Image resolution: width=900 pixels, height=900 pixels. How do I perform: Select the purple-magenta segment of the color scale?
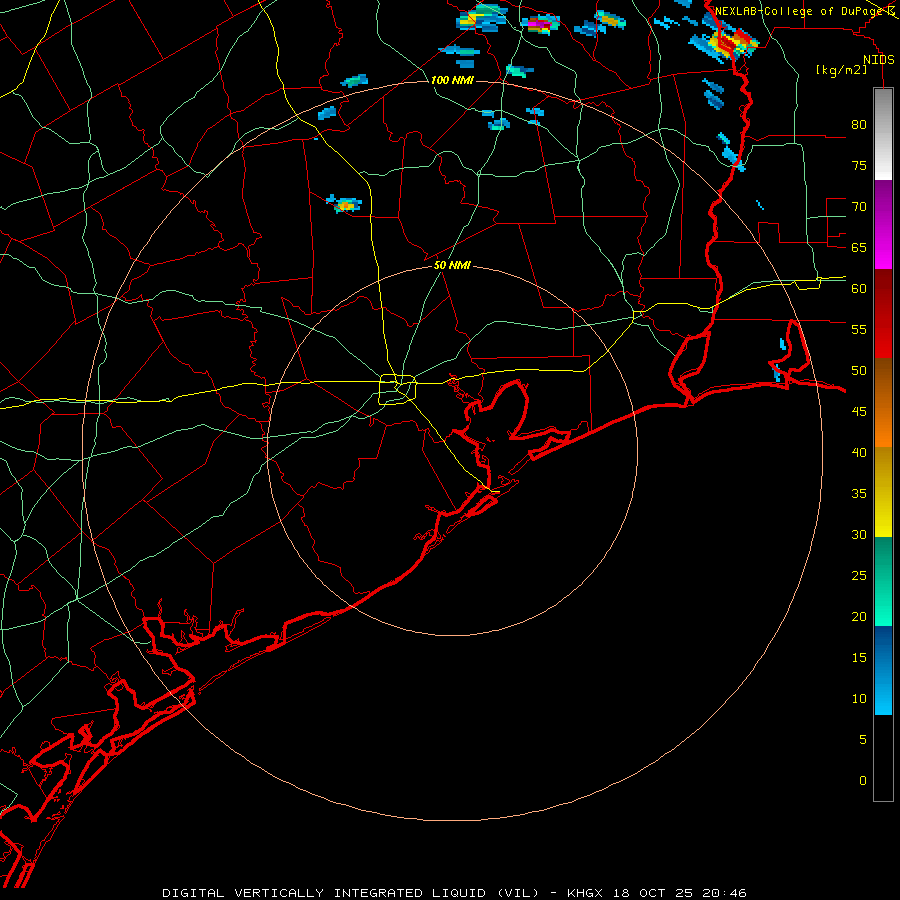point(883,224)
